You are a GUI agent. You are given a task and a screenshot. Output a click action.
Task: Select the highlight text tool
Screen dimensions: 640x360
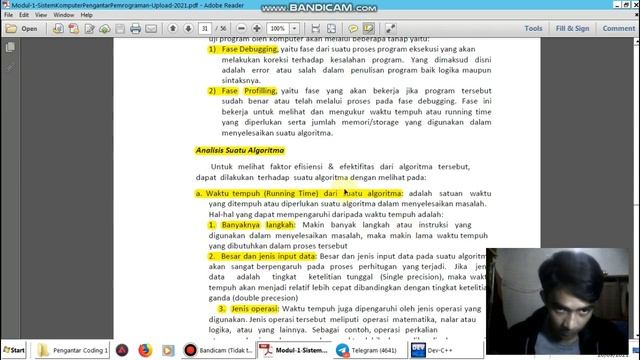[368, 29]
